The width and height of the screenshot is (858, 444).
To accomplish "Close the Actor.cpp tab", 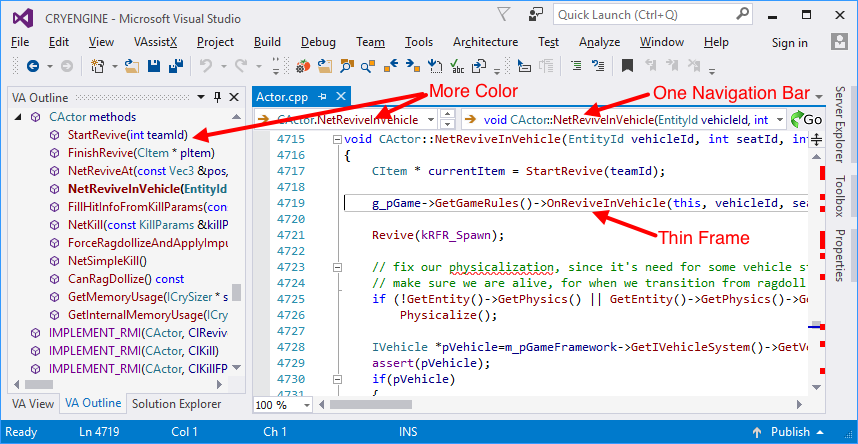I will [x=340, y=97].
